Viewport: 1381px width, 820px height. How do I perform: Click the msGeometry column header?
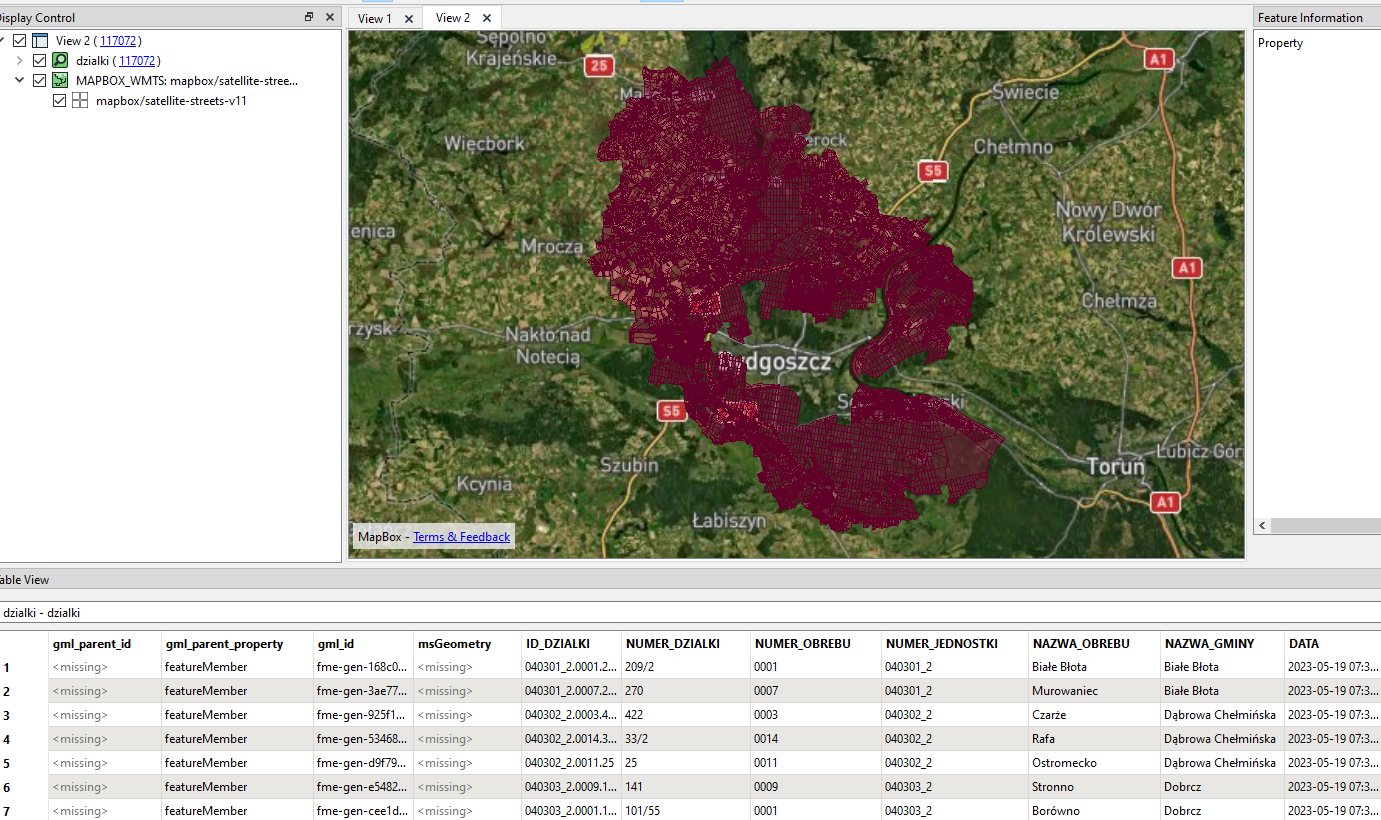tap(467, 643)
